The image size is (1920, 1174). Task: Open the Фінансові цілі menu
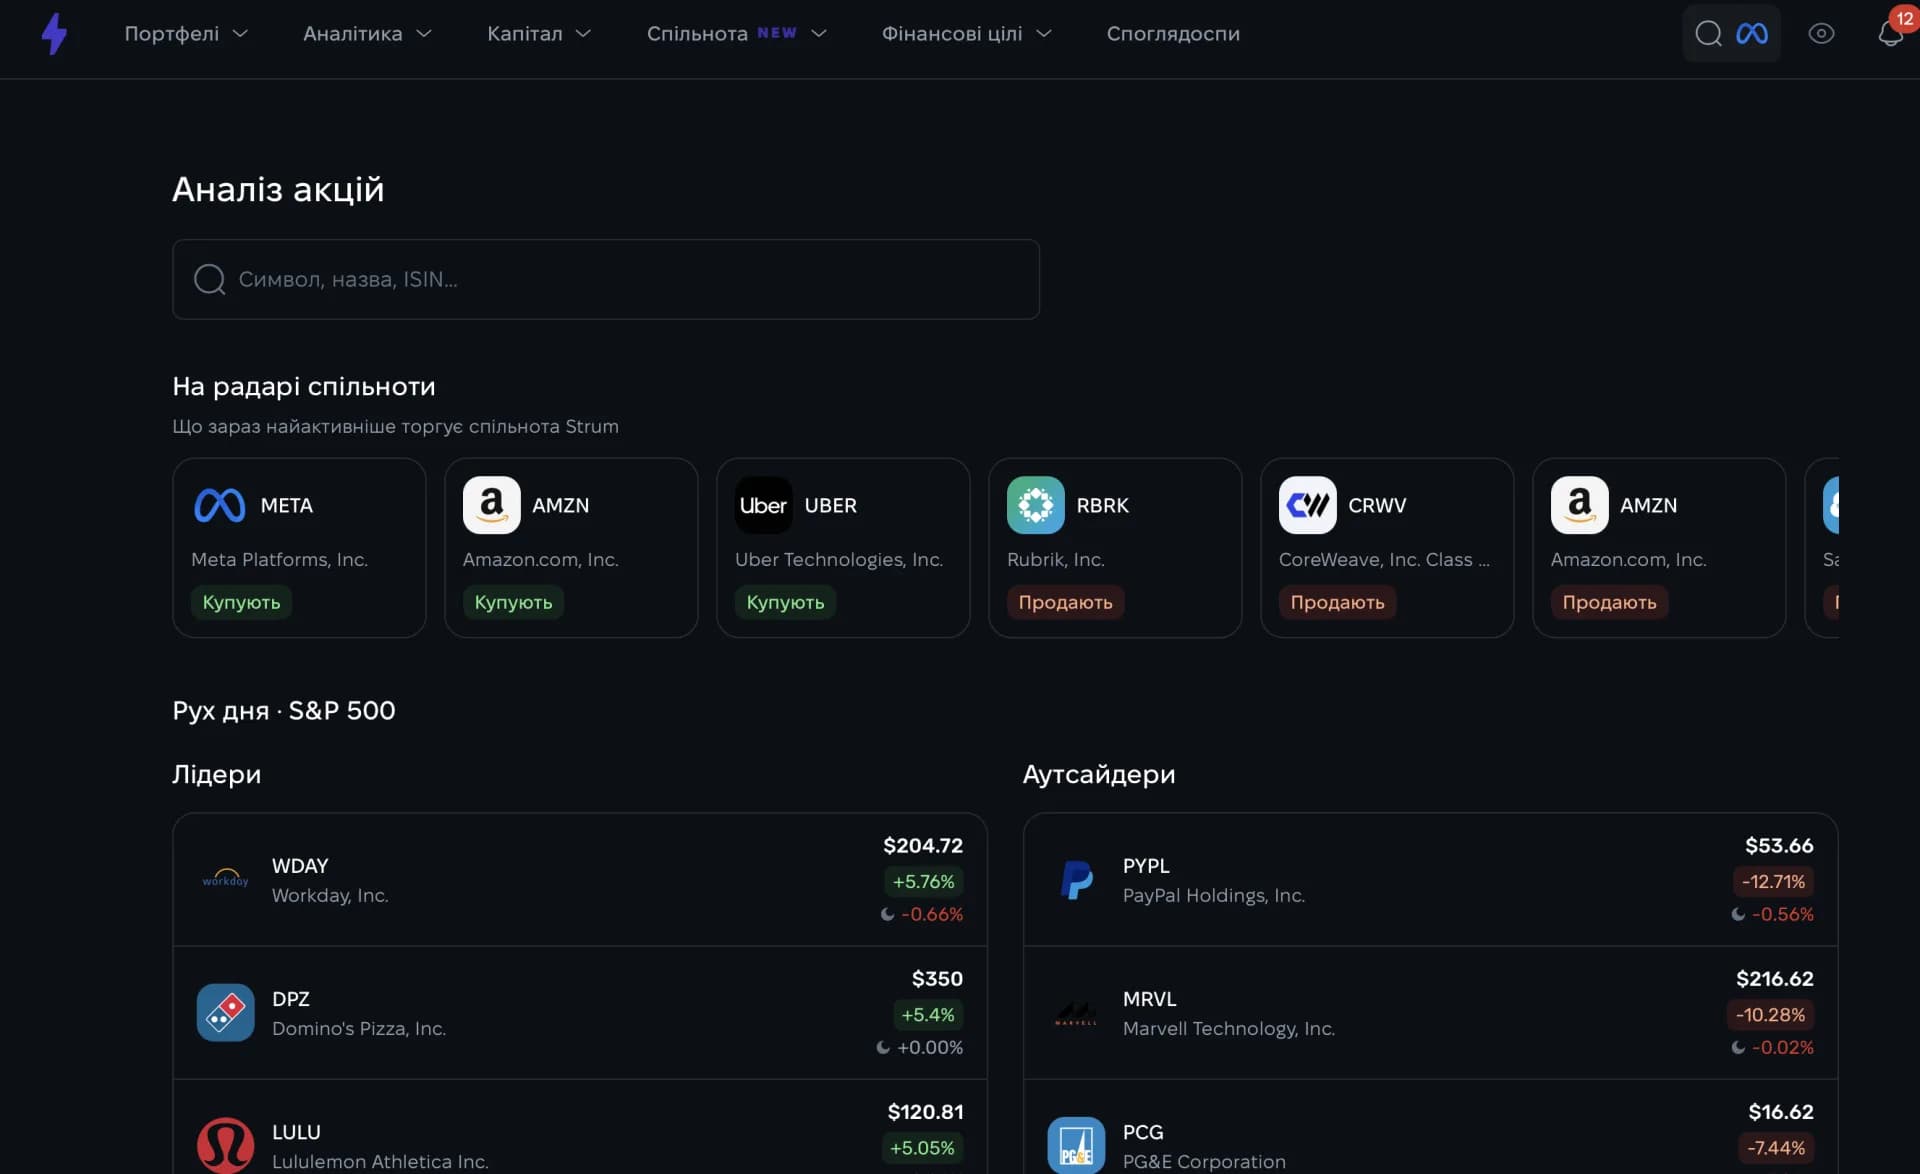pyautogui.click(x=966, y=33)
